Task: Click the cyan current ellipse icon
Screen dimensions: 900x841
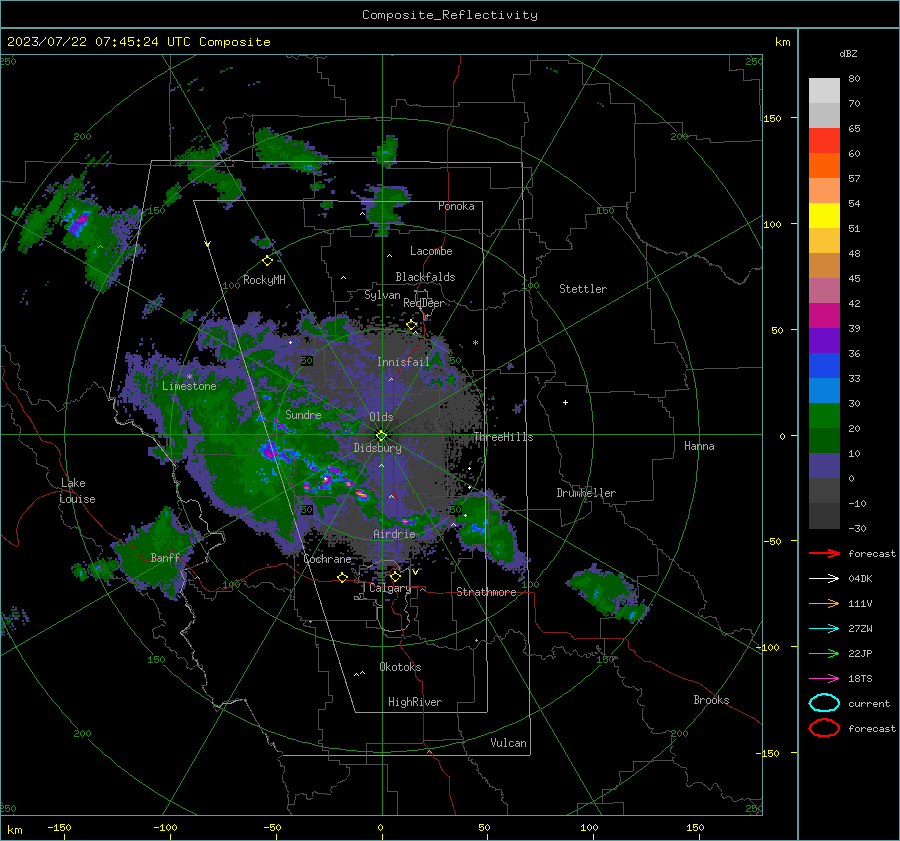Action: [824, 703]
